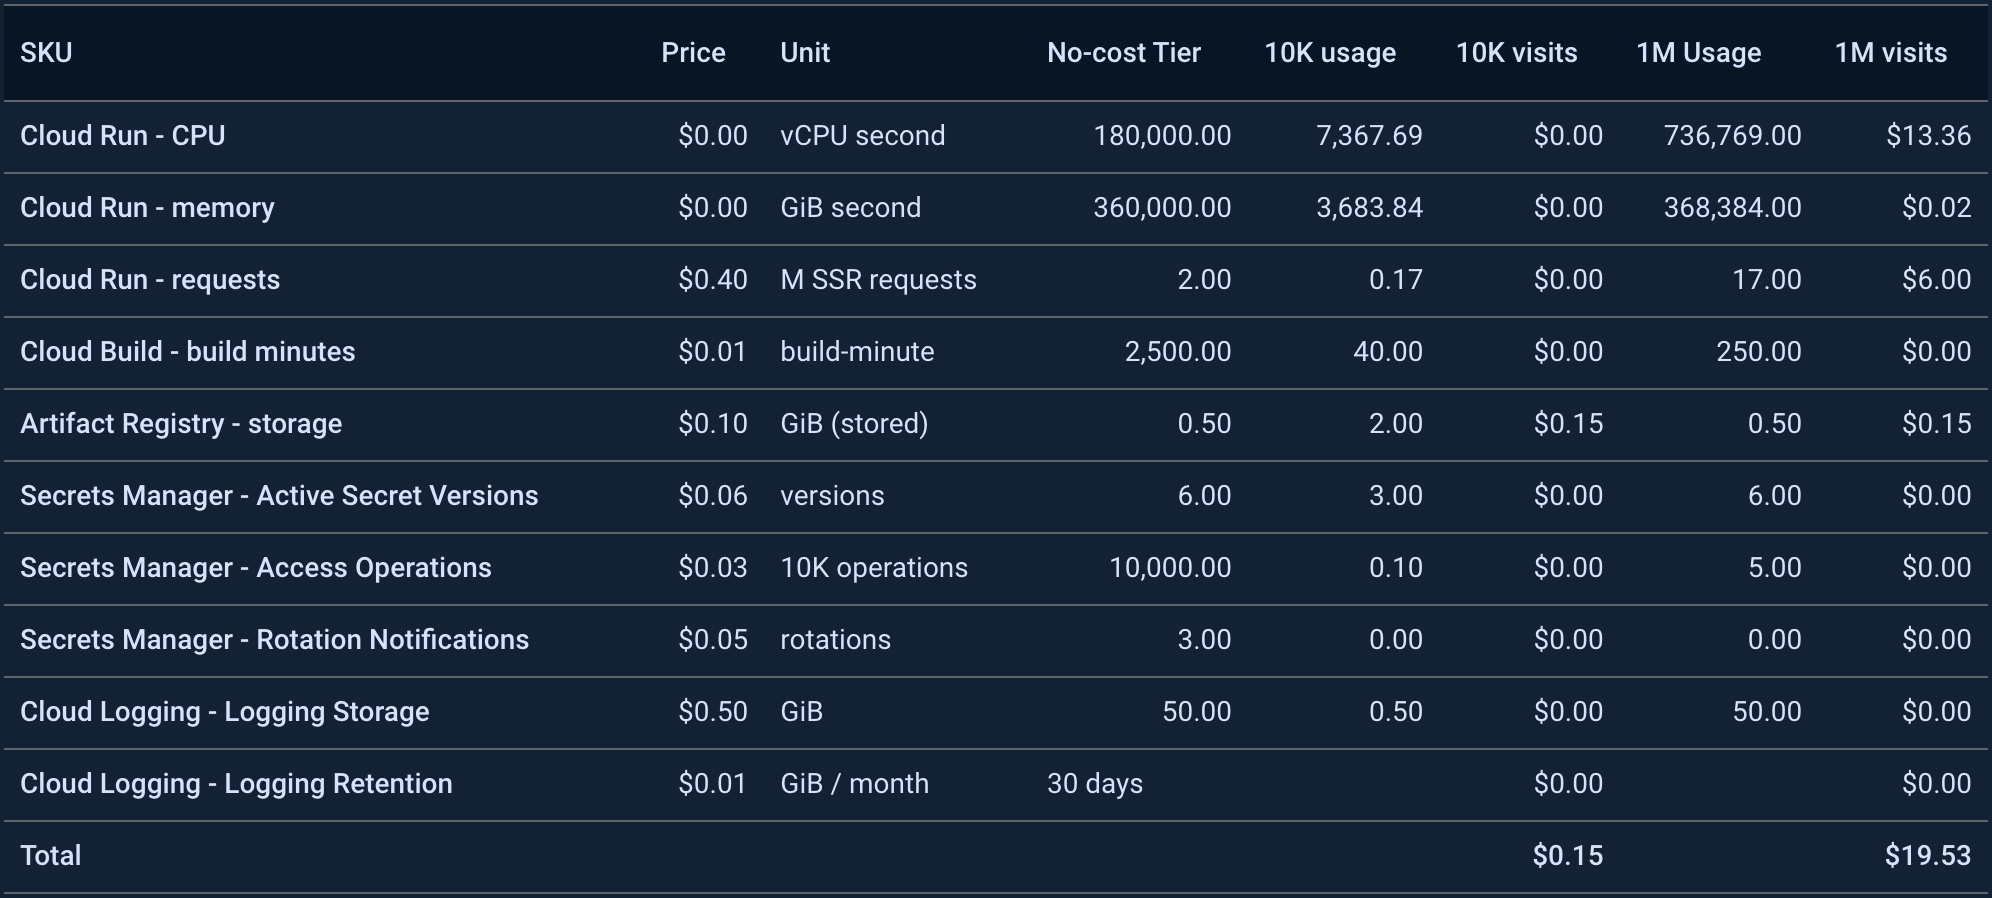Click the 0.17 usage value
The height and width of the screenshot is (898, 1992).
[1396, 280]
